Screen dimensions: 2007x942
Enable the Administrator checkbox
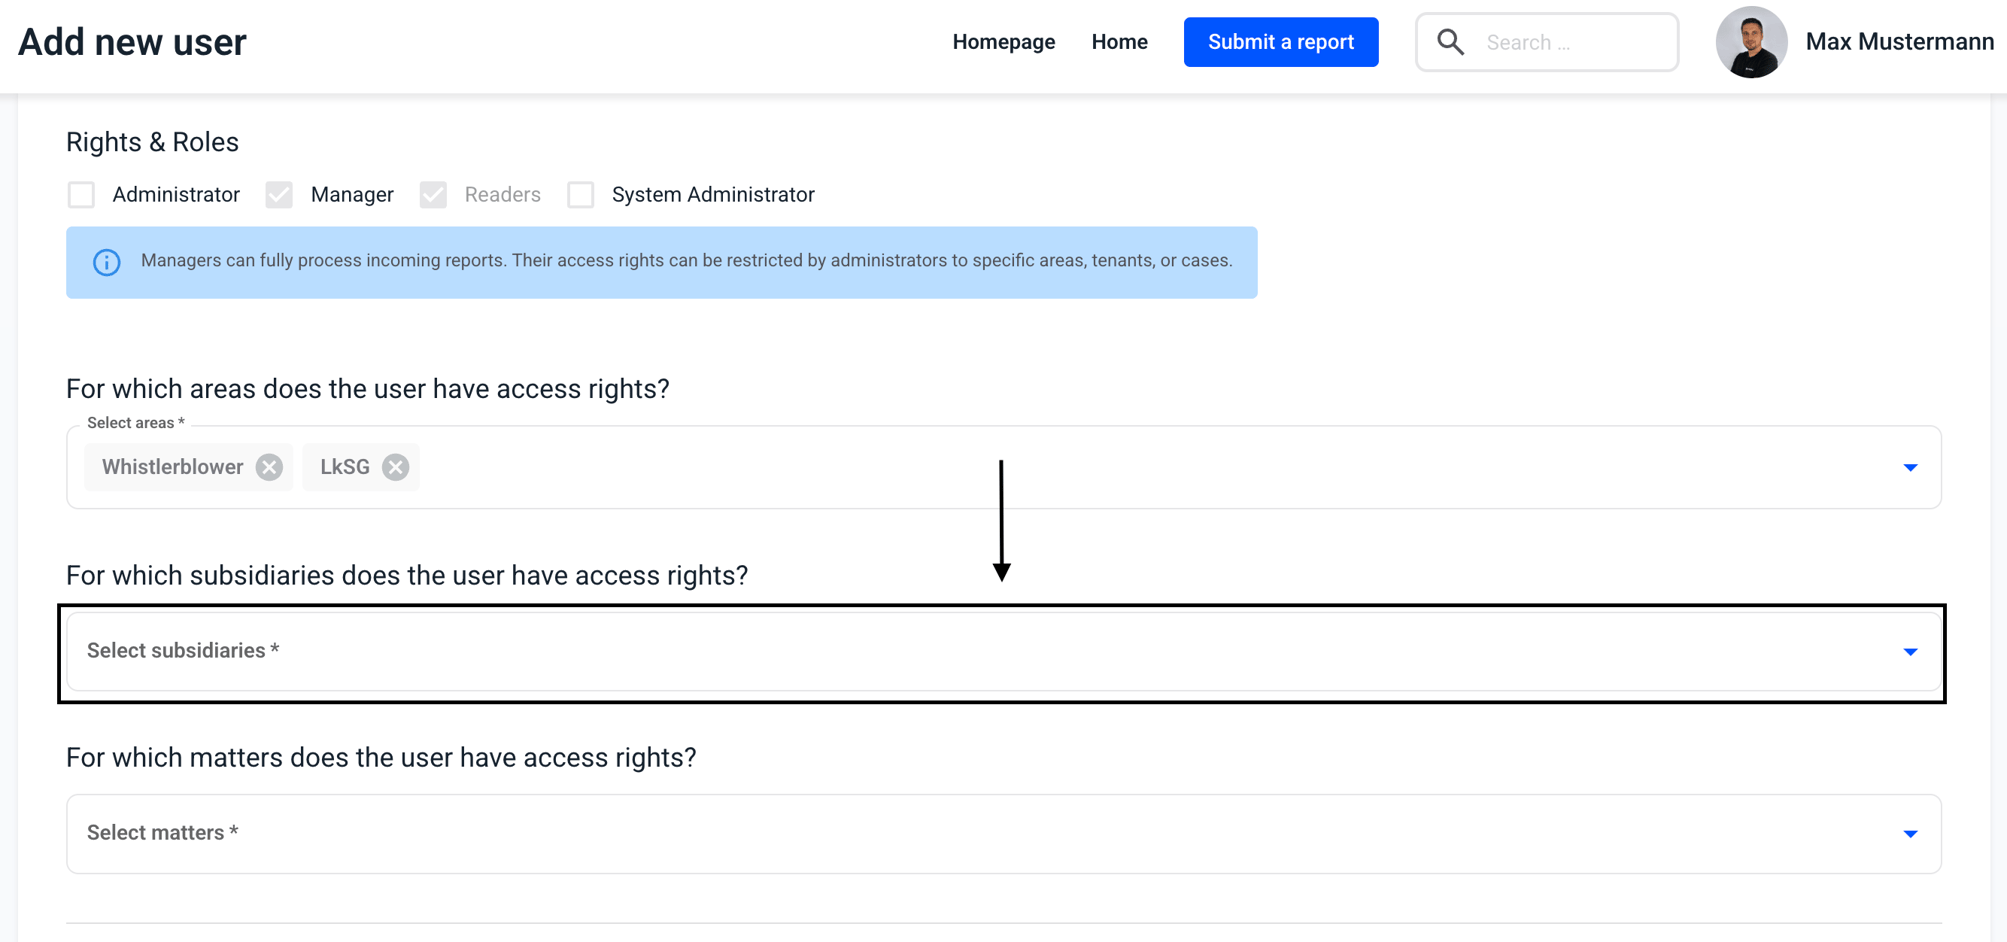click(81, 194)
